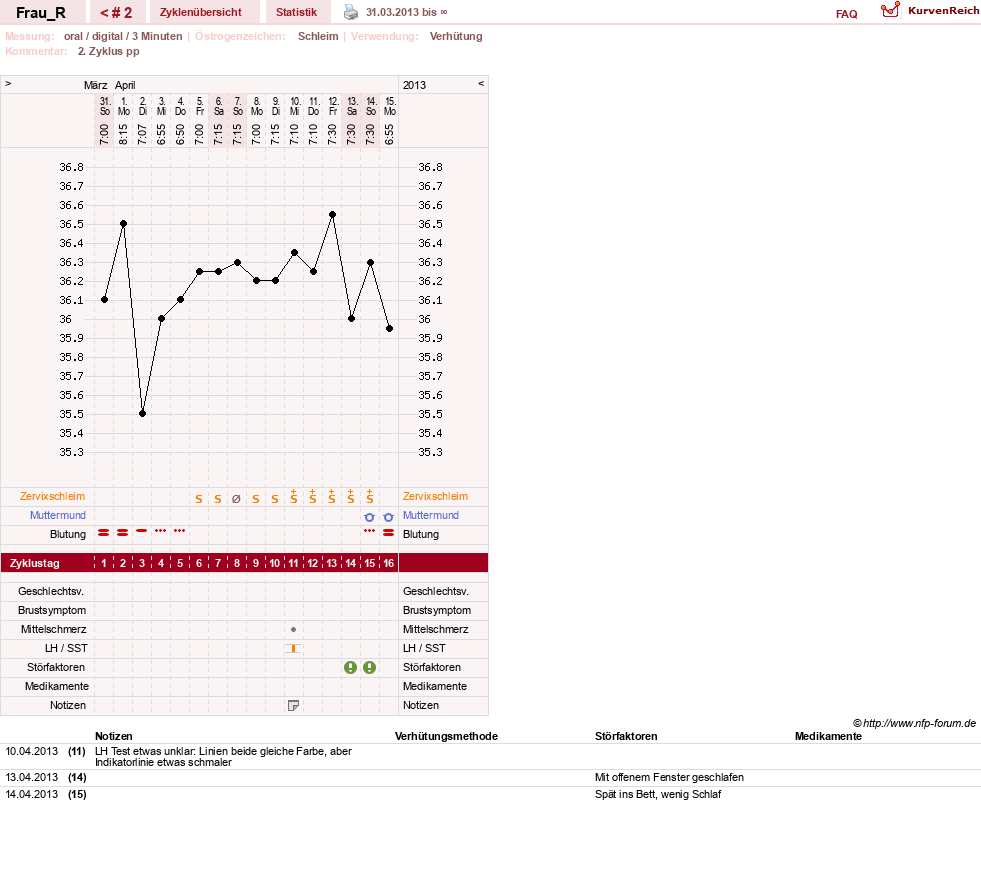Click the Muttermund symbol on cycle day 15
Image resolution: width=981 pixels, height=889 pixels.
point(370,517)
